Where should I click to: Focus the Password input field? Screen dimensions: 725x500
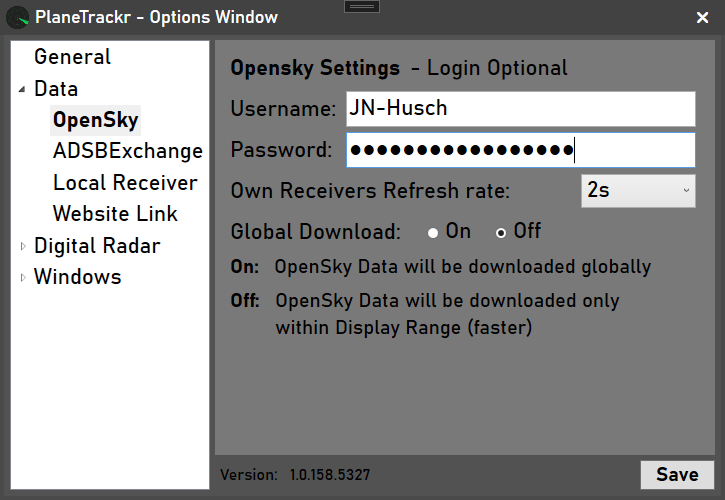tap(519, 150)
